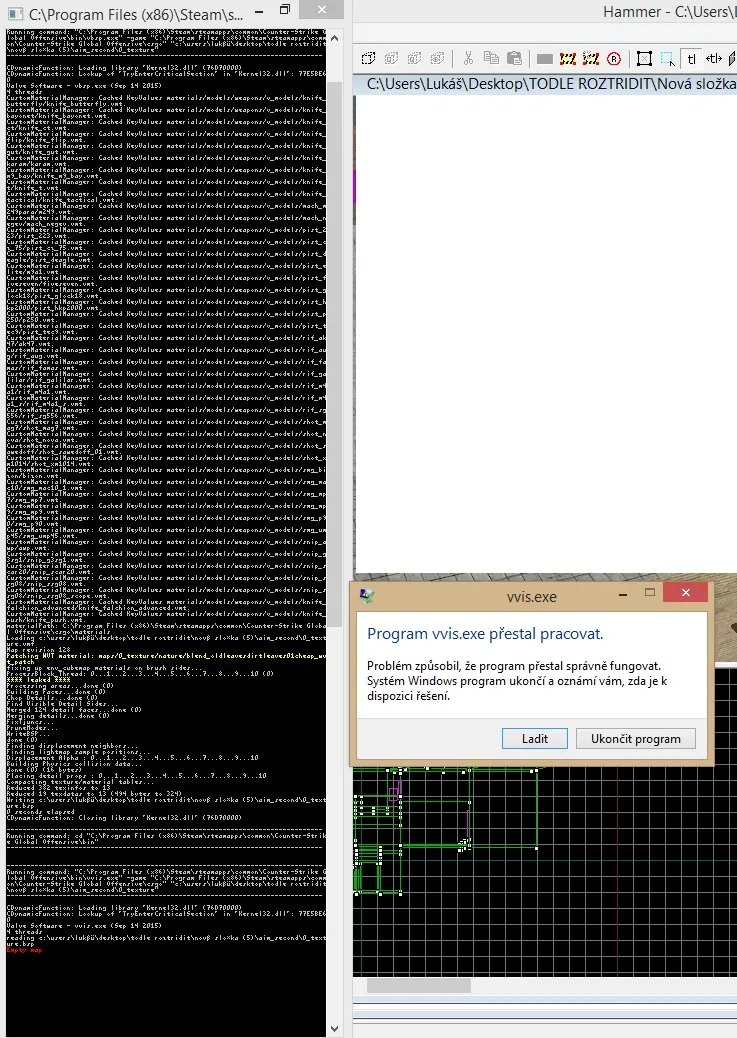
Task: Click the Ladit button in vvis.exe dialog
Action: coord(534,739)
